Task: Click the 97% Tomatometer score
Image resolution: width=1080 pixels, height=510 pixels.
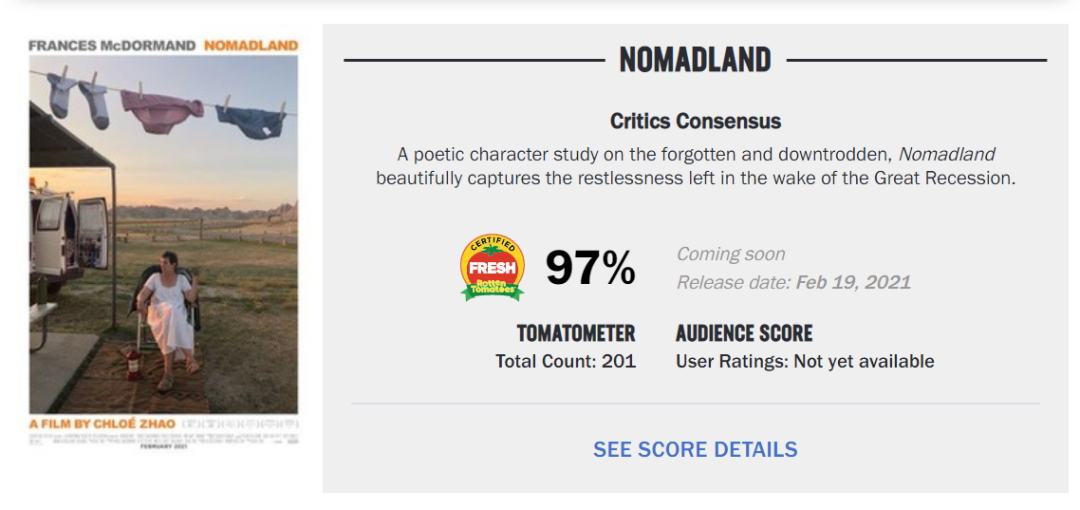Action: (x=590, y=268)
